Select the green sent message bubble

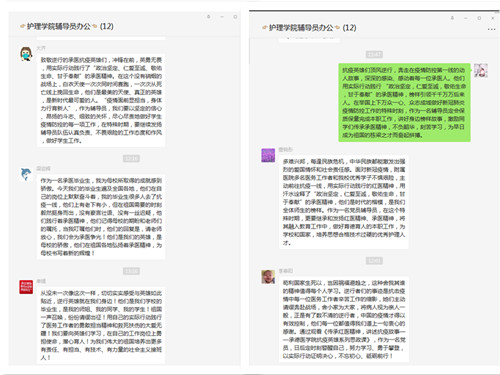404,102
